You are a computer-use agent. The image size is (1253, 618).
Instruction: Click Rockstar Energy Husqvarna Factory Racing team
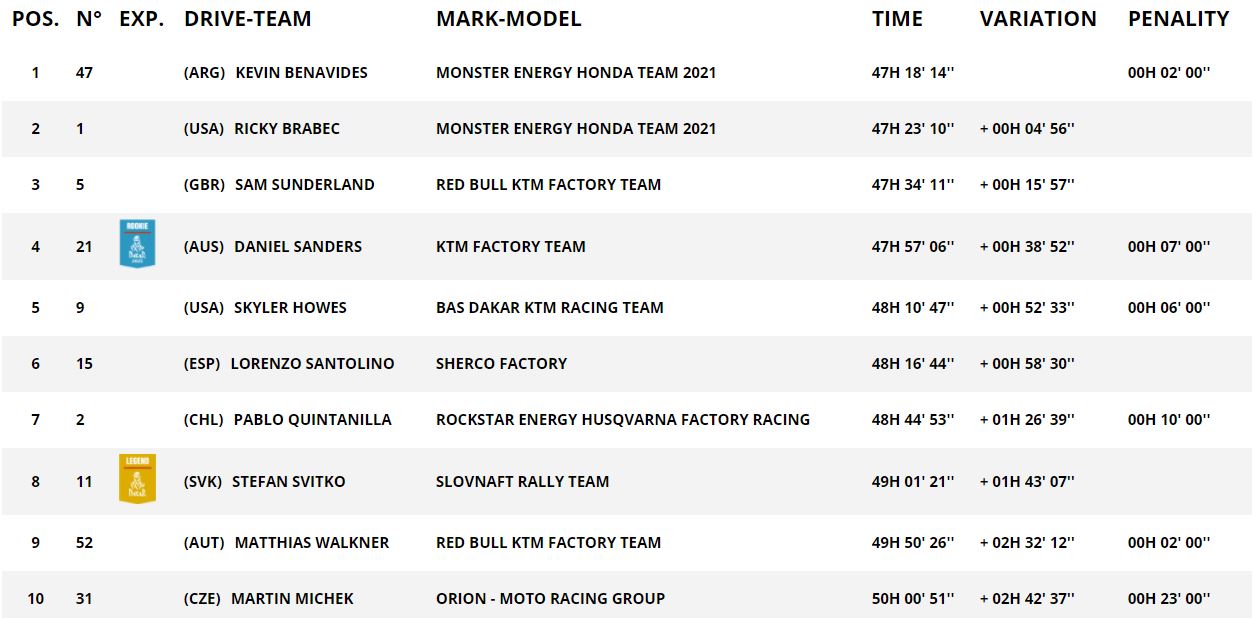(x=622, y=420)
